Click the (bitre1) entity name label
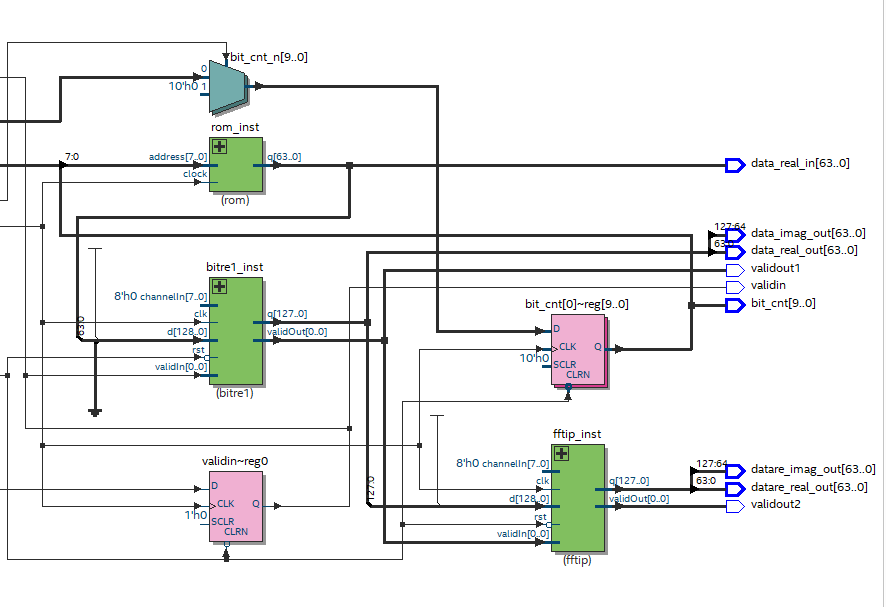 click(234, 393)
